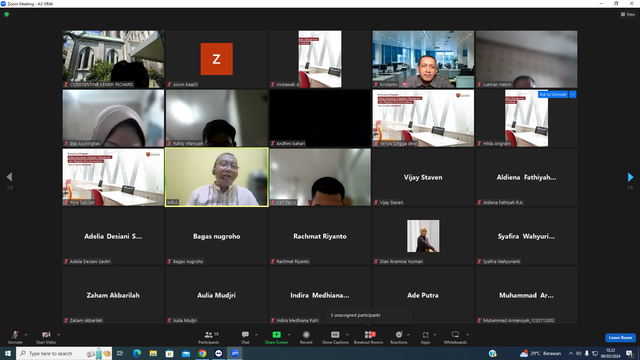Click the help icon in the taskbar
Image resolution: width=640 pixels, height=360 pixels.
(493, 353)
